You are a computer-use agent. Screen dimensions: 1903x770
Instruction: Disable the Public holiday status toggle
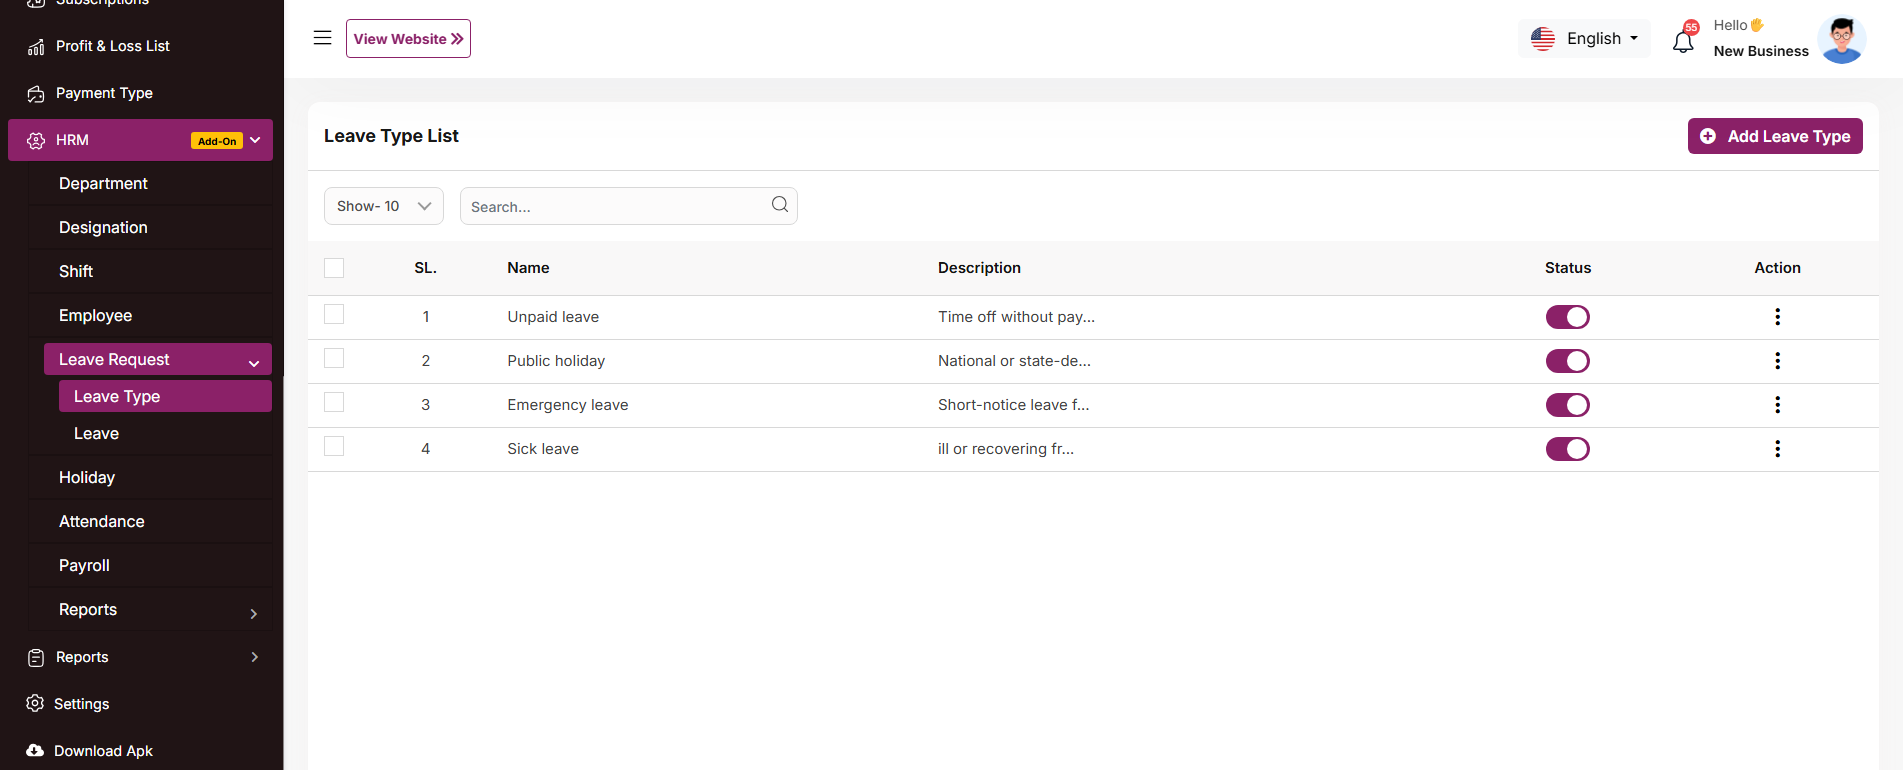[x=1567, y=361]
